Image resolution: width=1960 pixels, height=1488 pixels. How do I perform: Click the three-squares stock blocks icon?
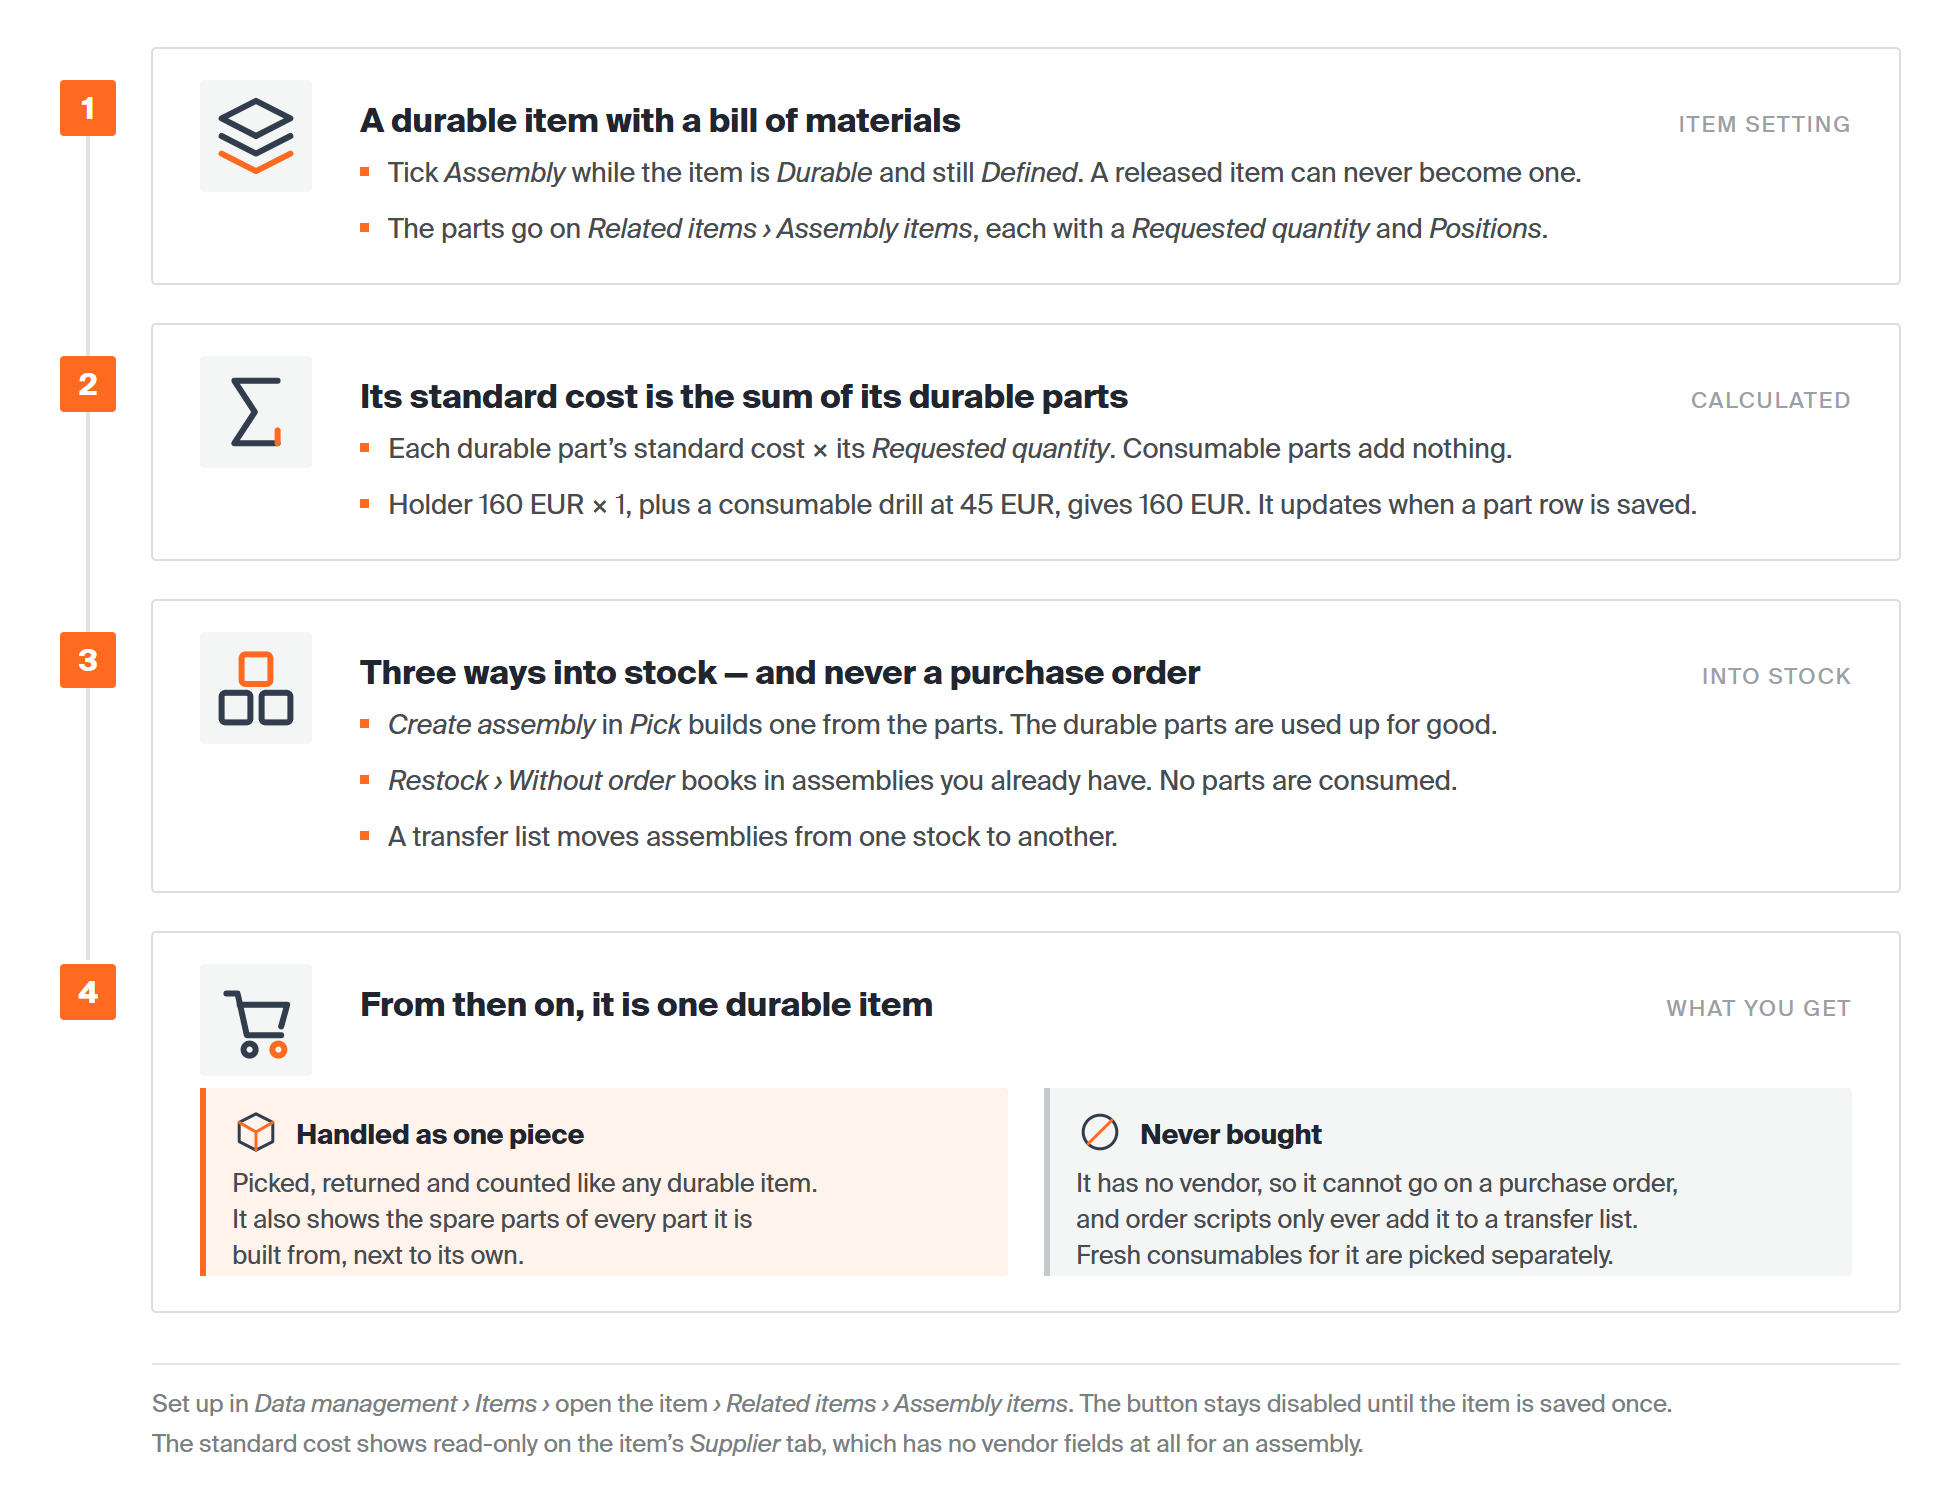(x=256, y=688)
